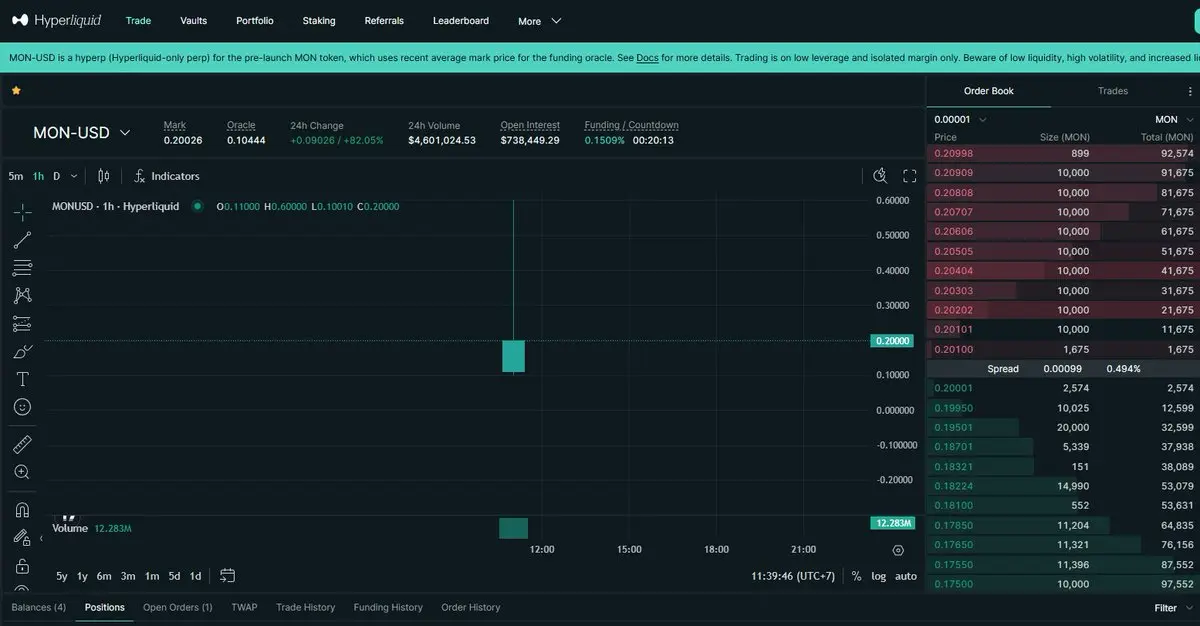Open the Trade page
Viewport: 1200px width, 626px height.
(138, 20)
